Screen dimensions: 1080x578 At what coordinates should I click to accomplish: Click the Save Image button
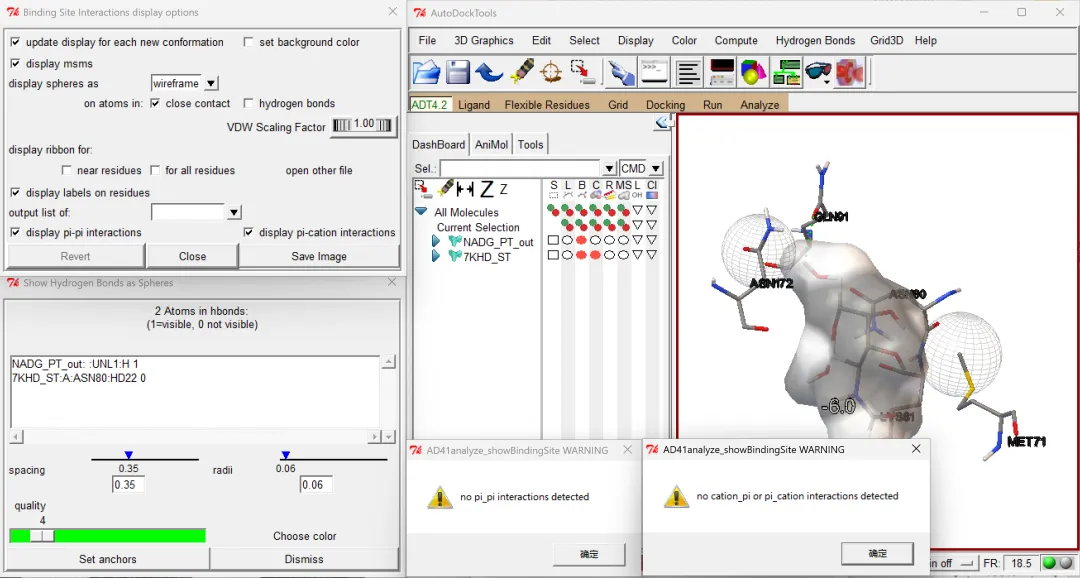[x=319, y=256]
